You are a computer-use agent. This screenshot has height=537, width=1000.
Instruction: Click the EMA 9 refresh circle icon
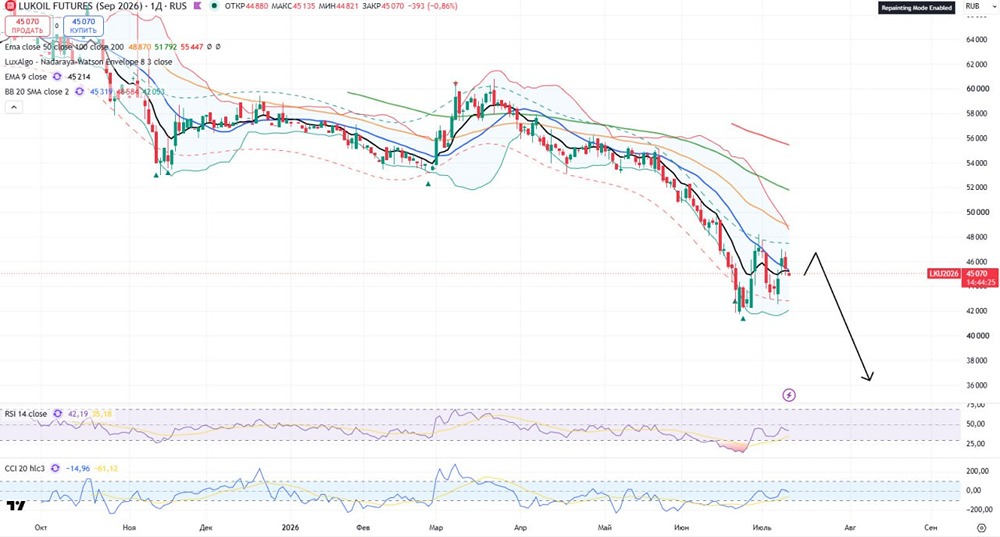pos(57,77)
